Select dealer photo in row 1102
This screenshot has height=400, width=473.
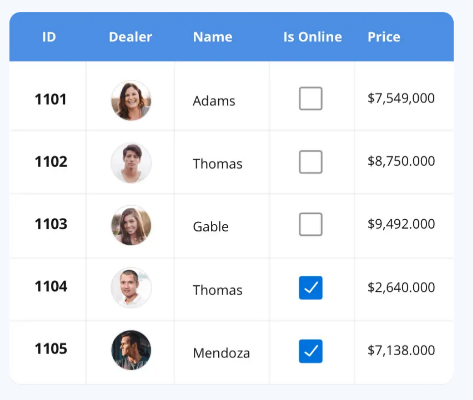click(x=131, y=163)
